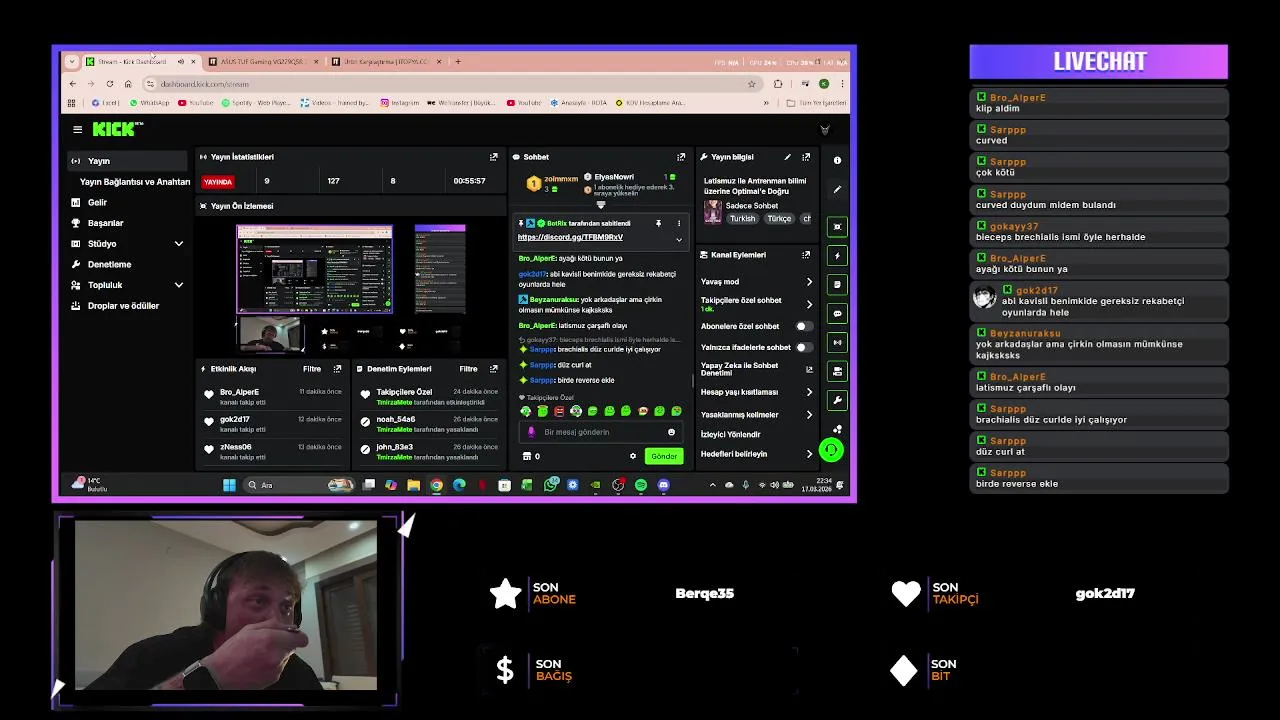
Task: Click the Turkish tag in Yayın bilgisi
Action: click(743, 219)
